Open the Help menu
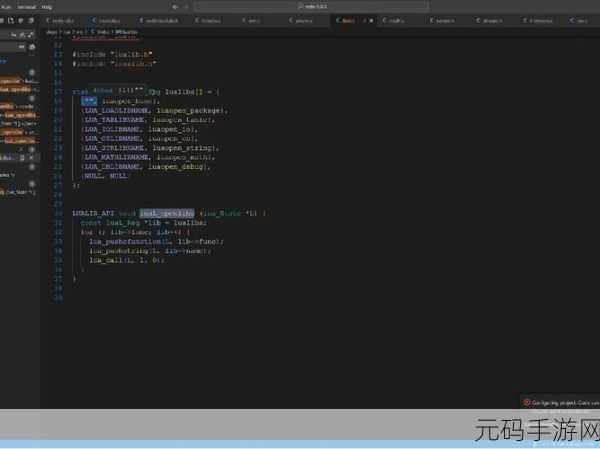The image size is (600, 449). click(x=47, y=7)
